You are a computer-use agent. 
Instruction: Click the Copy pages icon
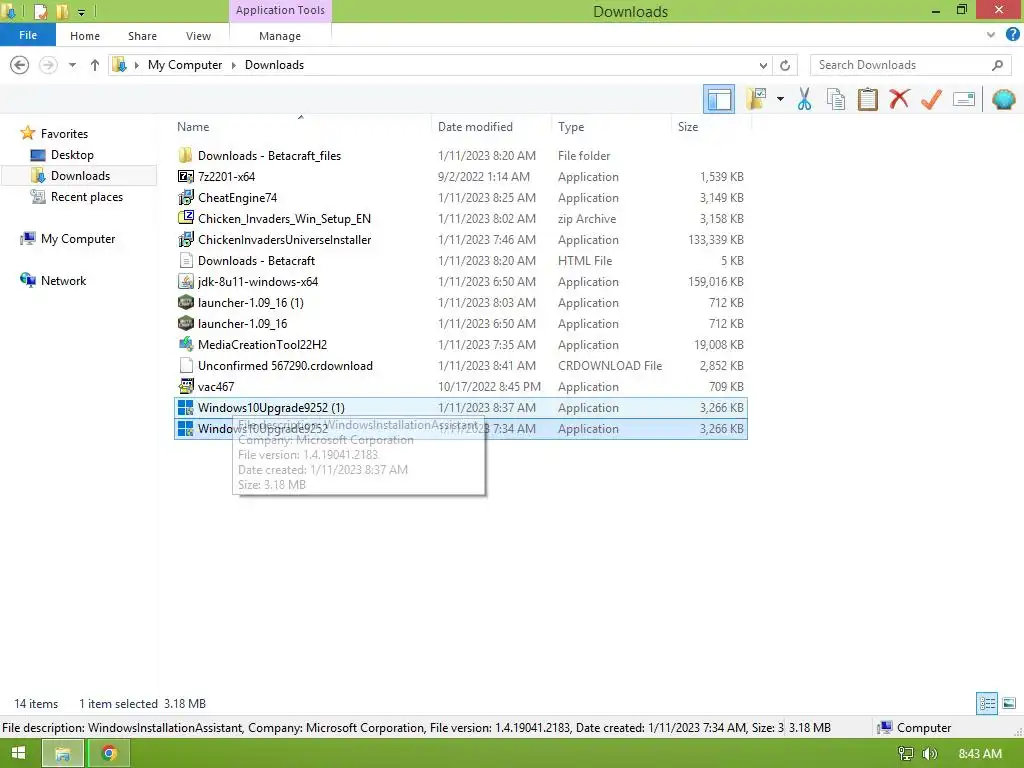pyautogui.click(x=835, y=99)
